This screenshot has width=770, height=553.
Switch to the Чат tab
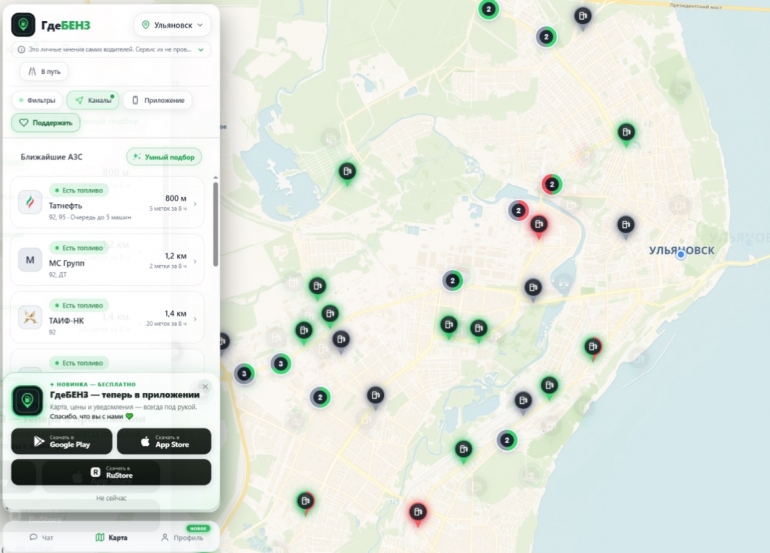point(41,537)
